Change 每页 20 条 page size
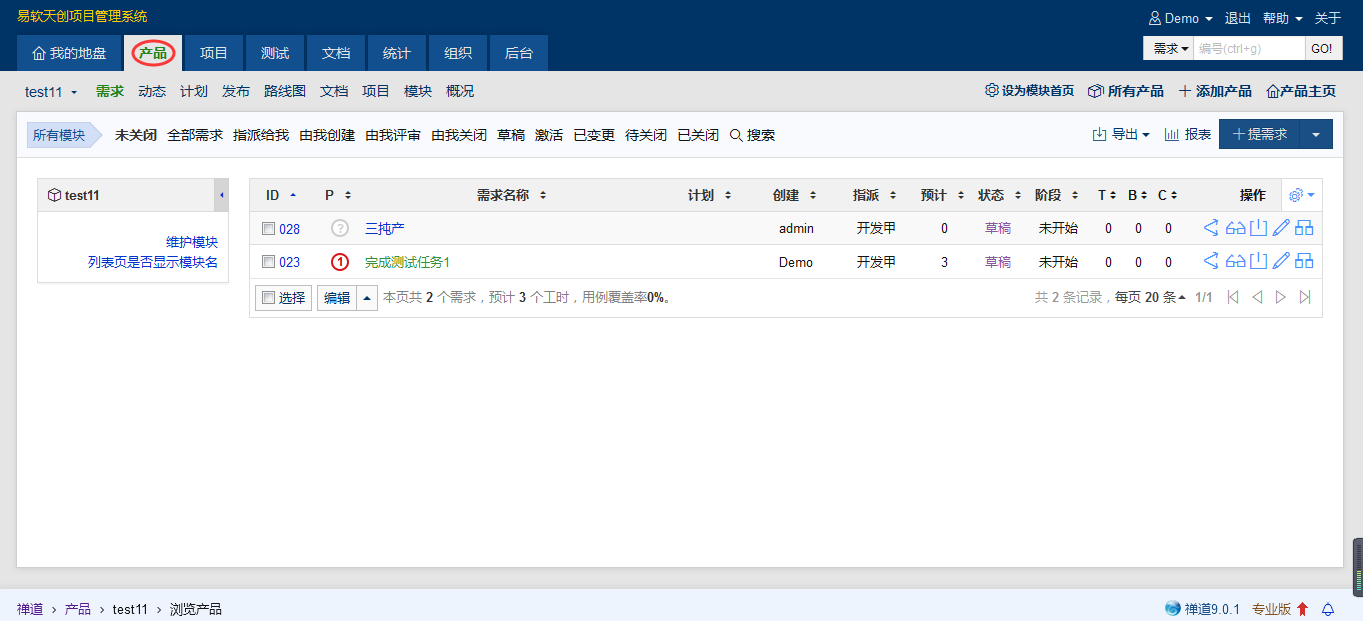The height and width of the screenshot is (621, 1363). point(1151,297)
